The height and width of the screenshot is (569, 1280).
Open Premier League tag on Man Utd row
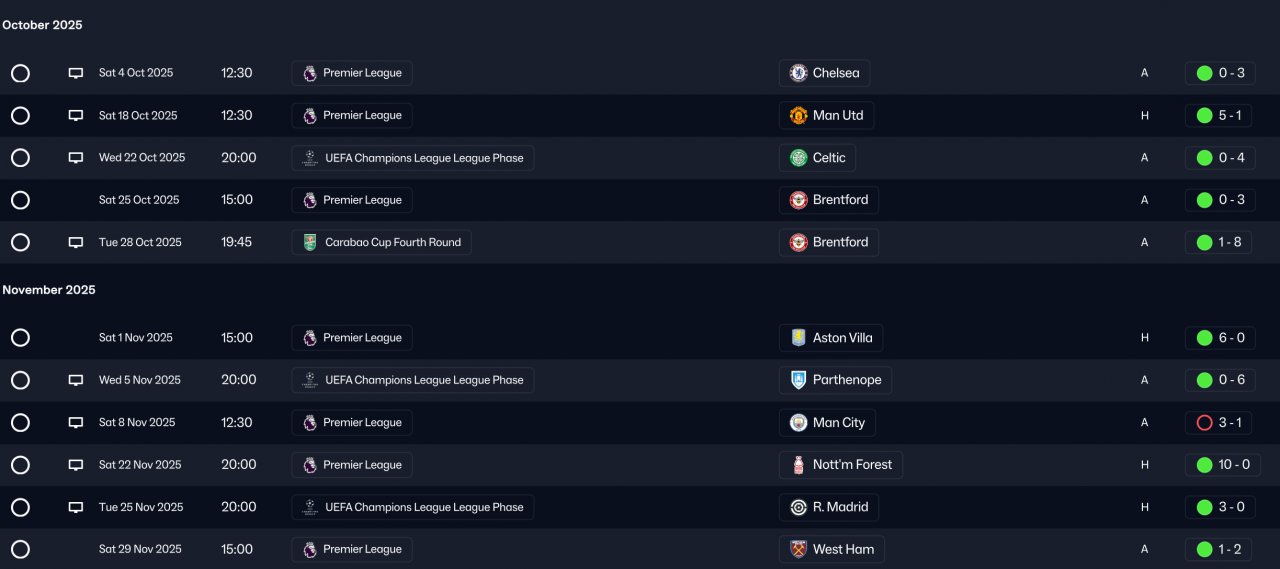coord(352,115)
